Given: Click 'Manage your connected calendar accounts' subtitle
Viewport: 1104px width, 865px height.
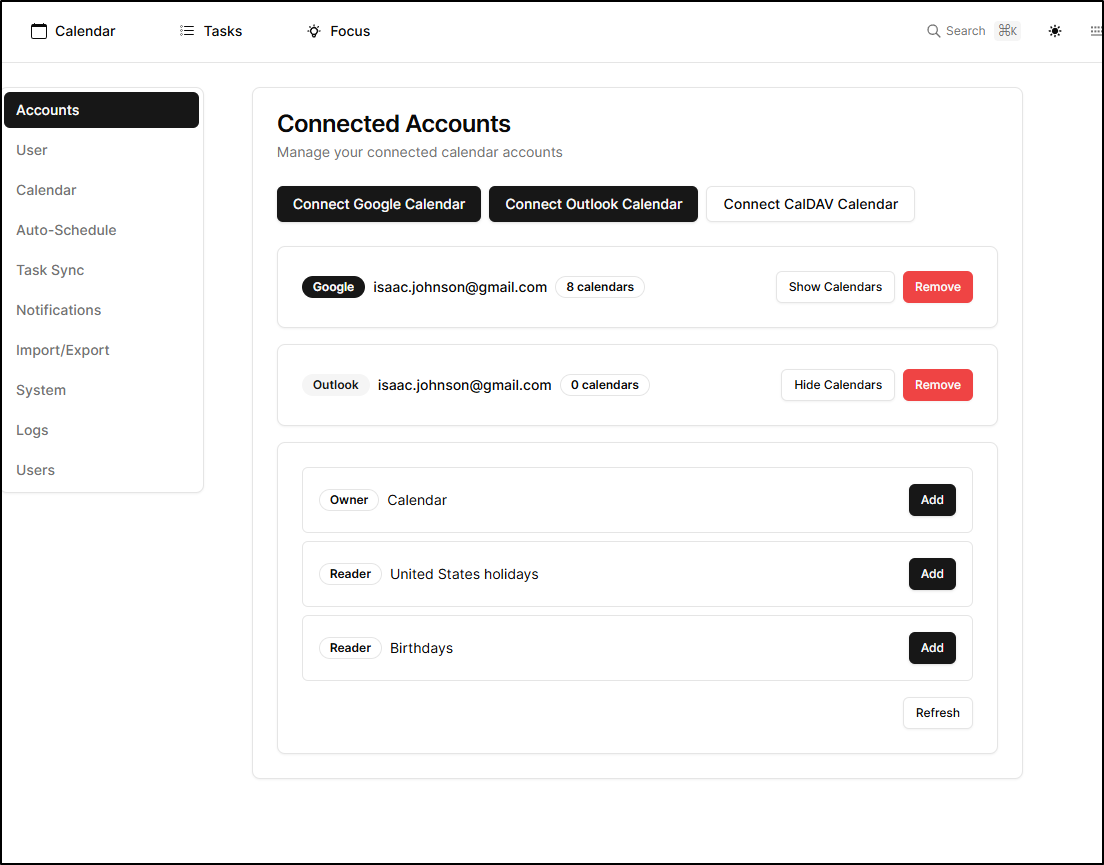Looking at the screenshot, I should point(420,152).
